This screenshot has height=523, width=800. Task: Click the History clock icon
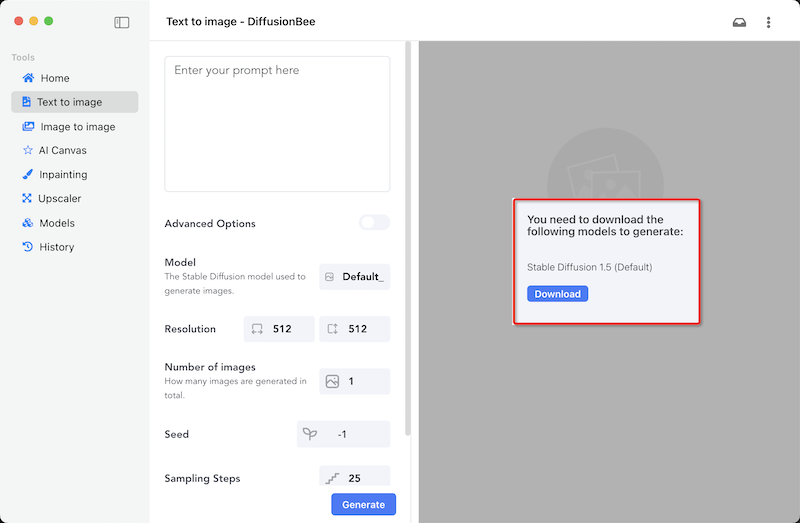click(28, 246)
